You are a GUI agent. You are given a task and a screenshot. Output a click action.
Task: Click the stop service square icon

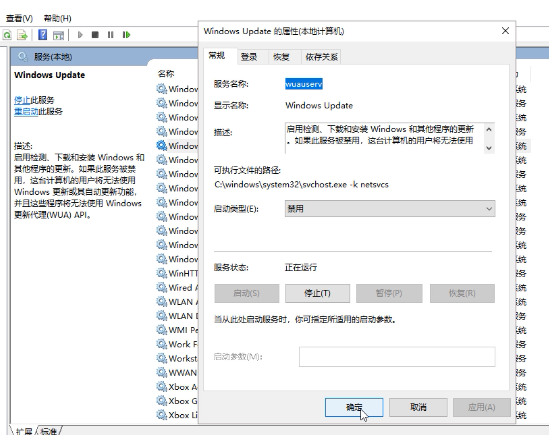tap(95, 35)
